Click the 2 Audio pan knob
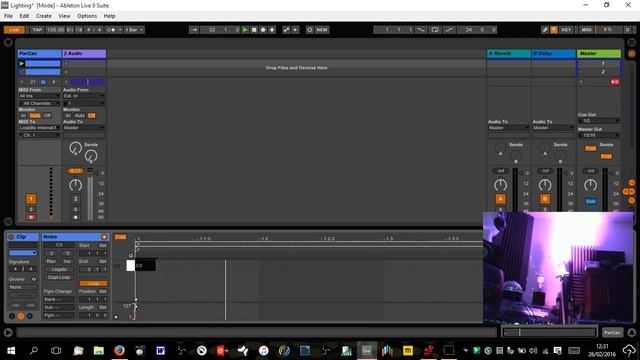 tap(76, 185)
